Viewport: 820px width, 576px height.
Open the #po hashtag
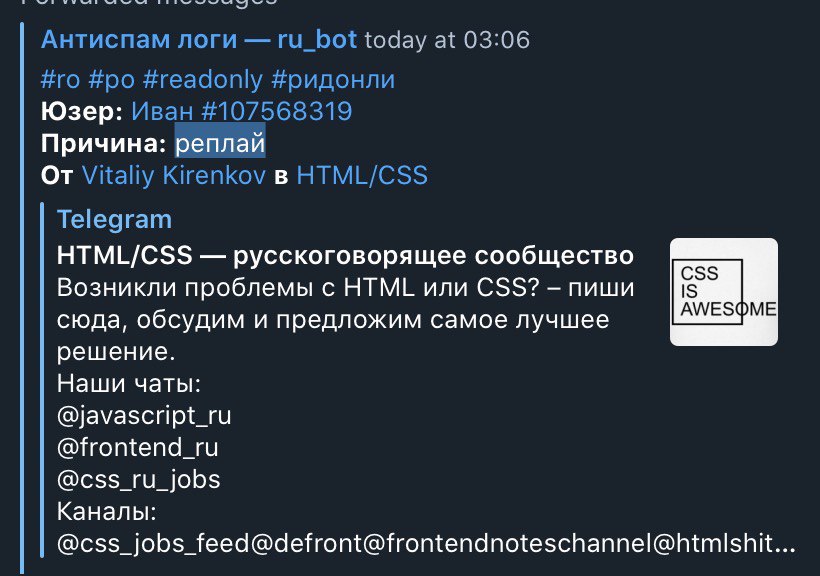[x=112, y=80]
